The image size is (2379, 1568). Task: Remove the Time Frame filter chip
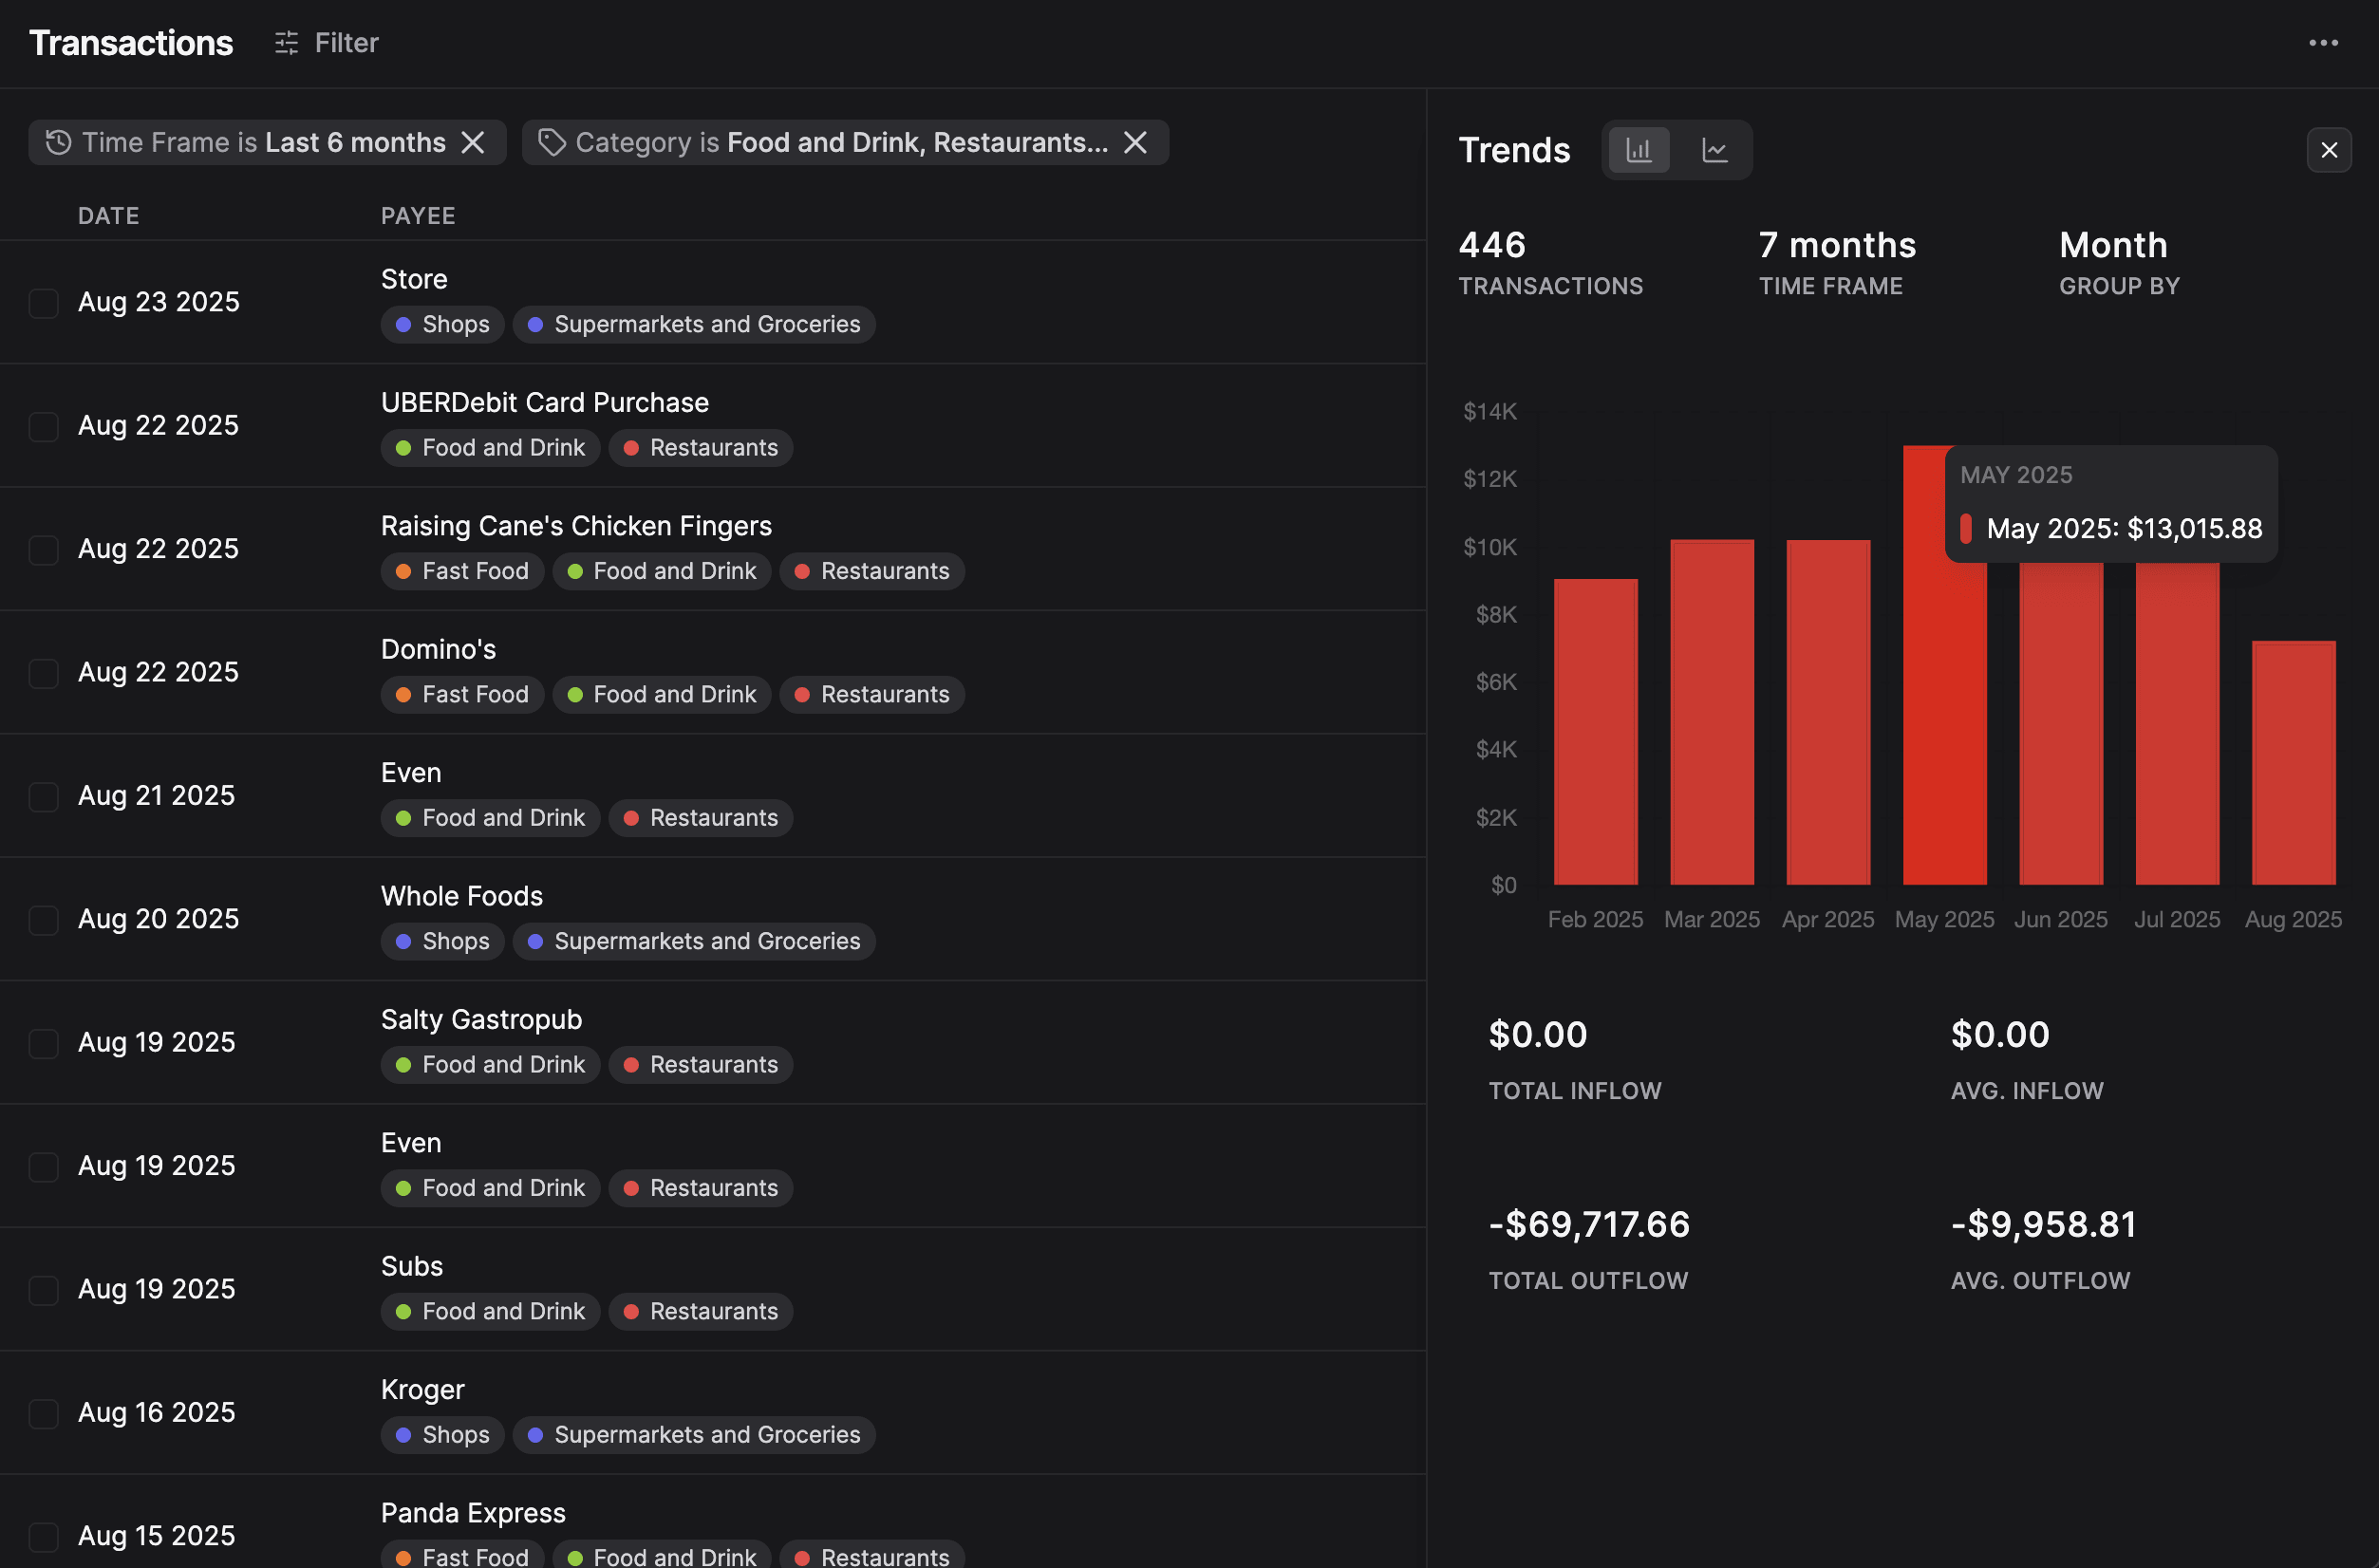(473, 143)
